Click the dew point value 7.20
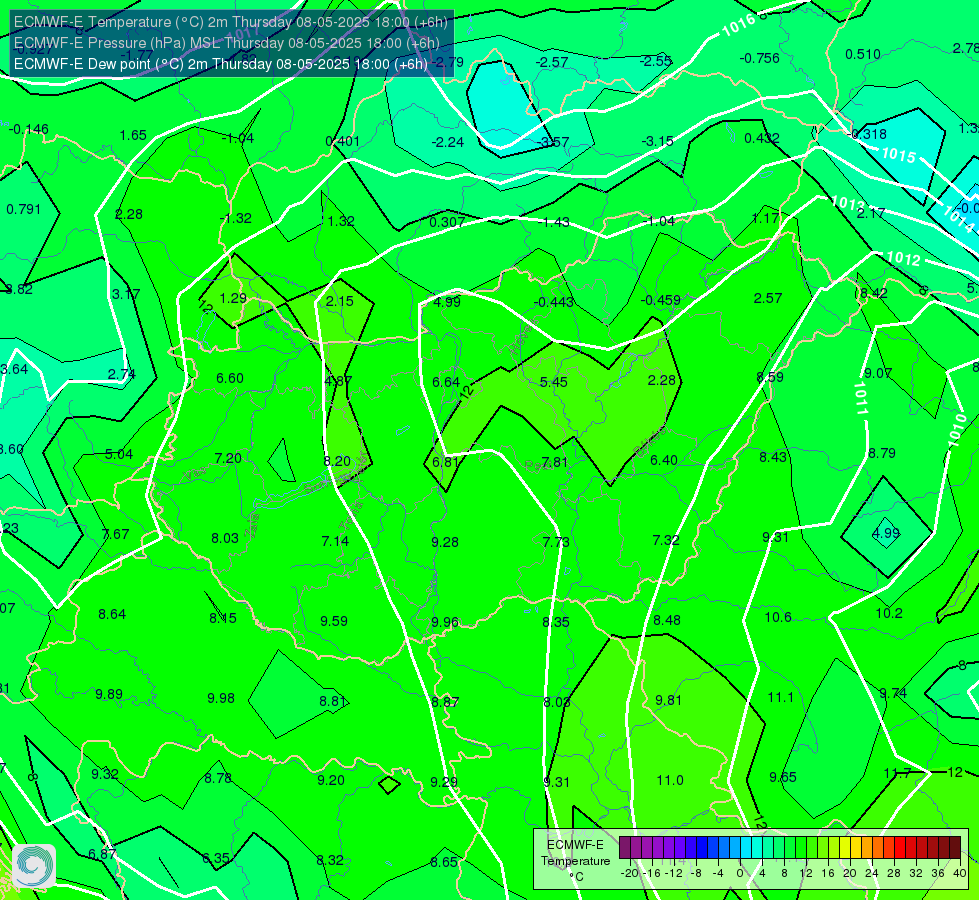This screenshot has width=979, height=900. coord(228,458)
